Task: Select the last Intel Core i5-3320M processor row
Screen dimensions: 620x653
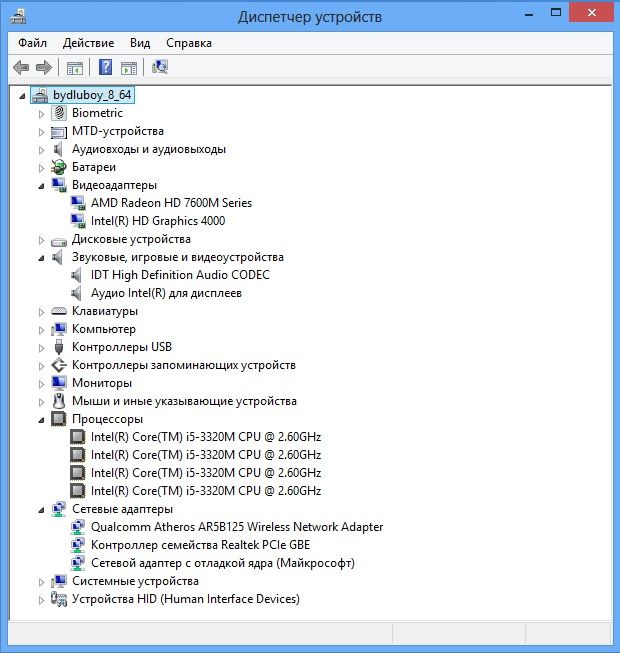Action: 206,491
